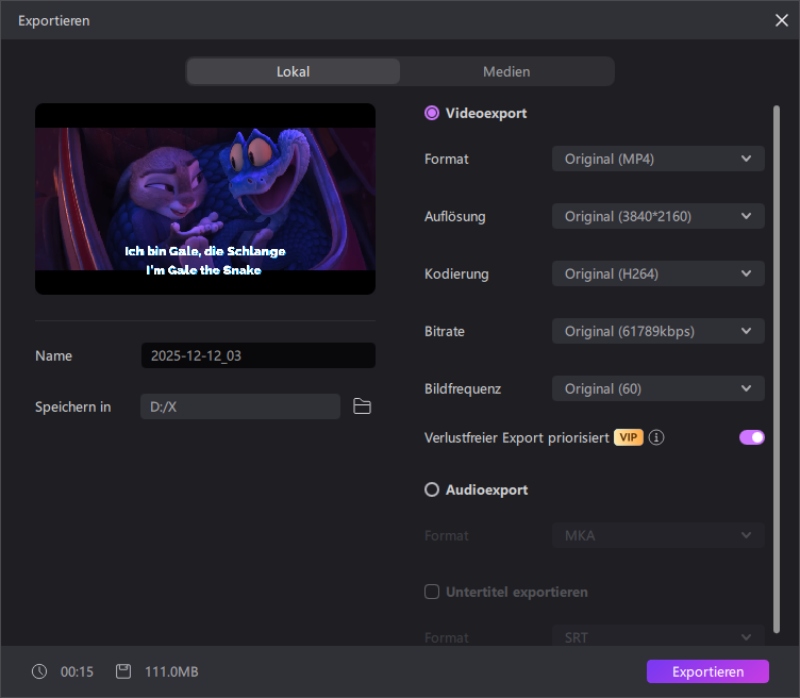Select the Audioexport radio button
Viewport: 800px width, 698px height.
432,490
